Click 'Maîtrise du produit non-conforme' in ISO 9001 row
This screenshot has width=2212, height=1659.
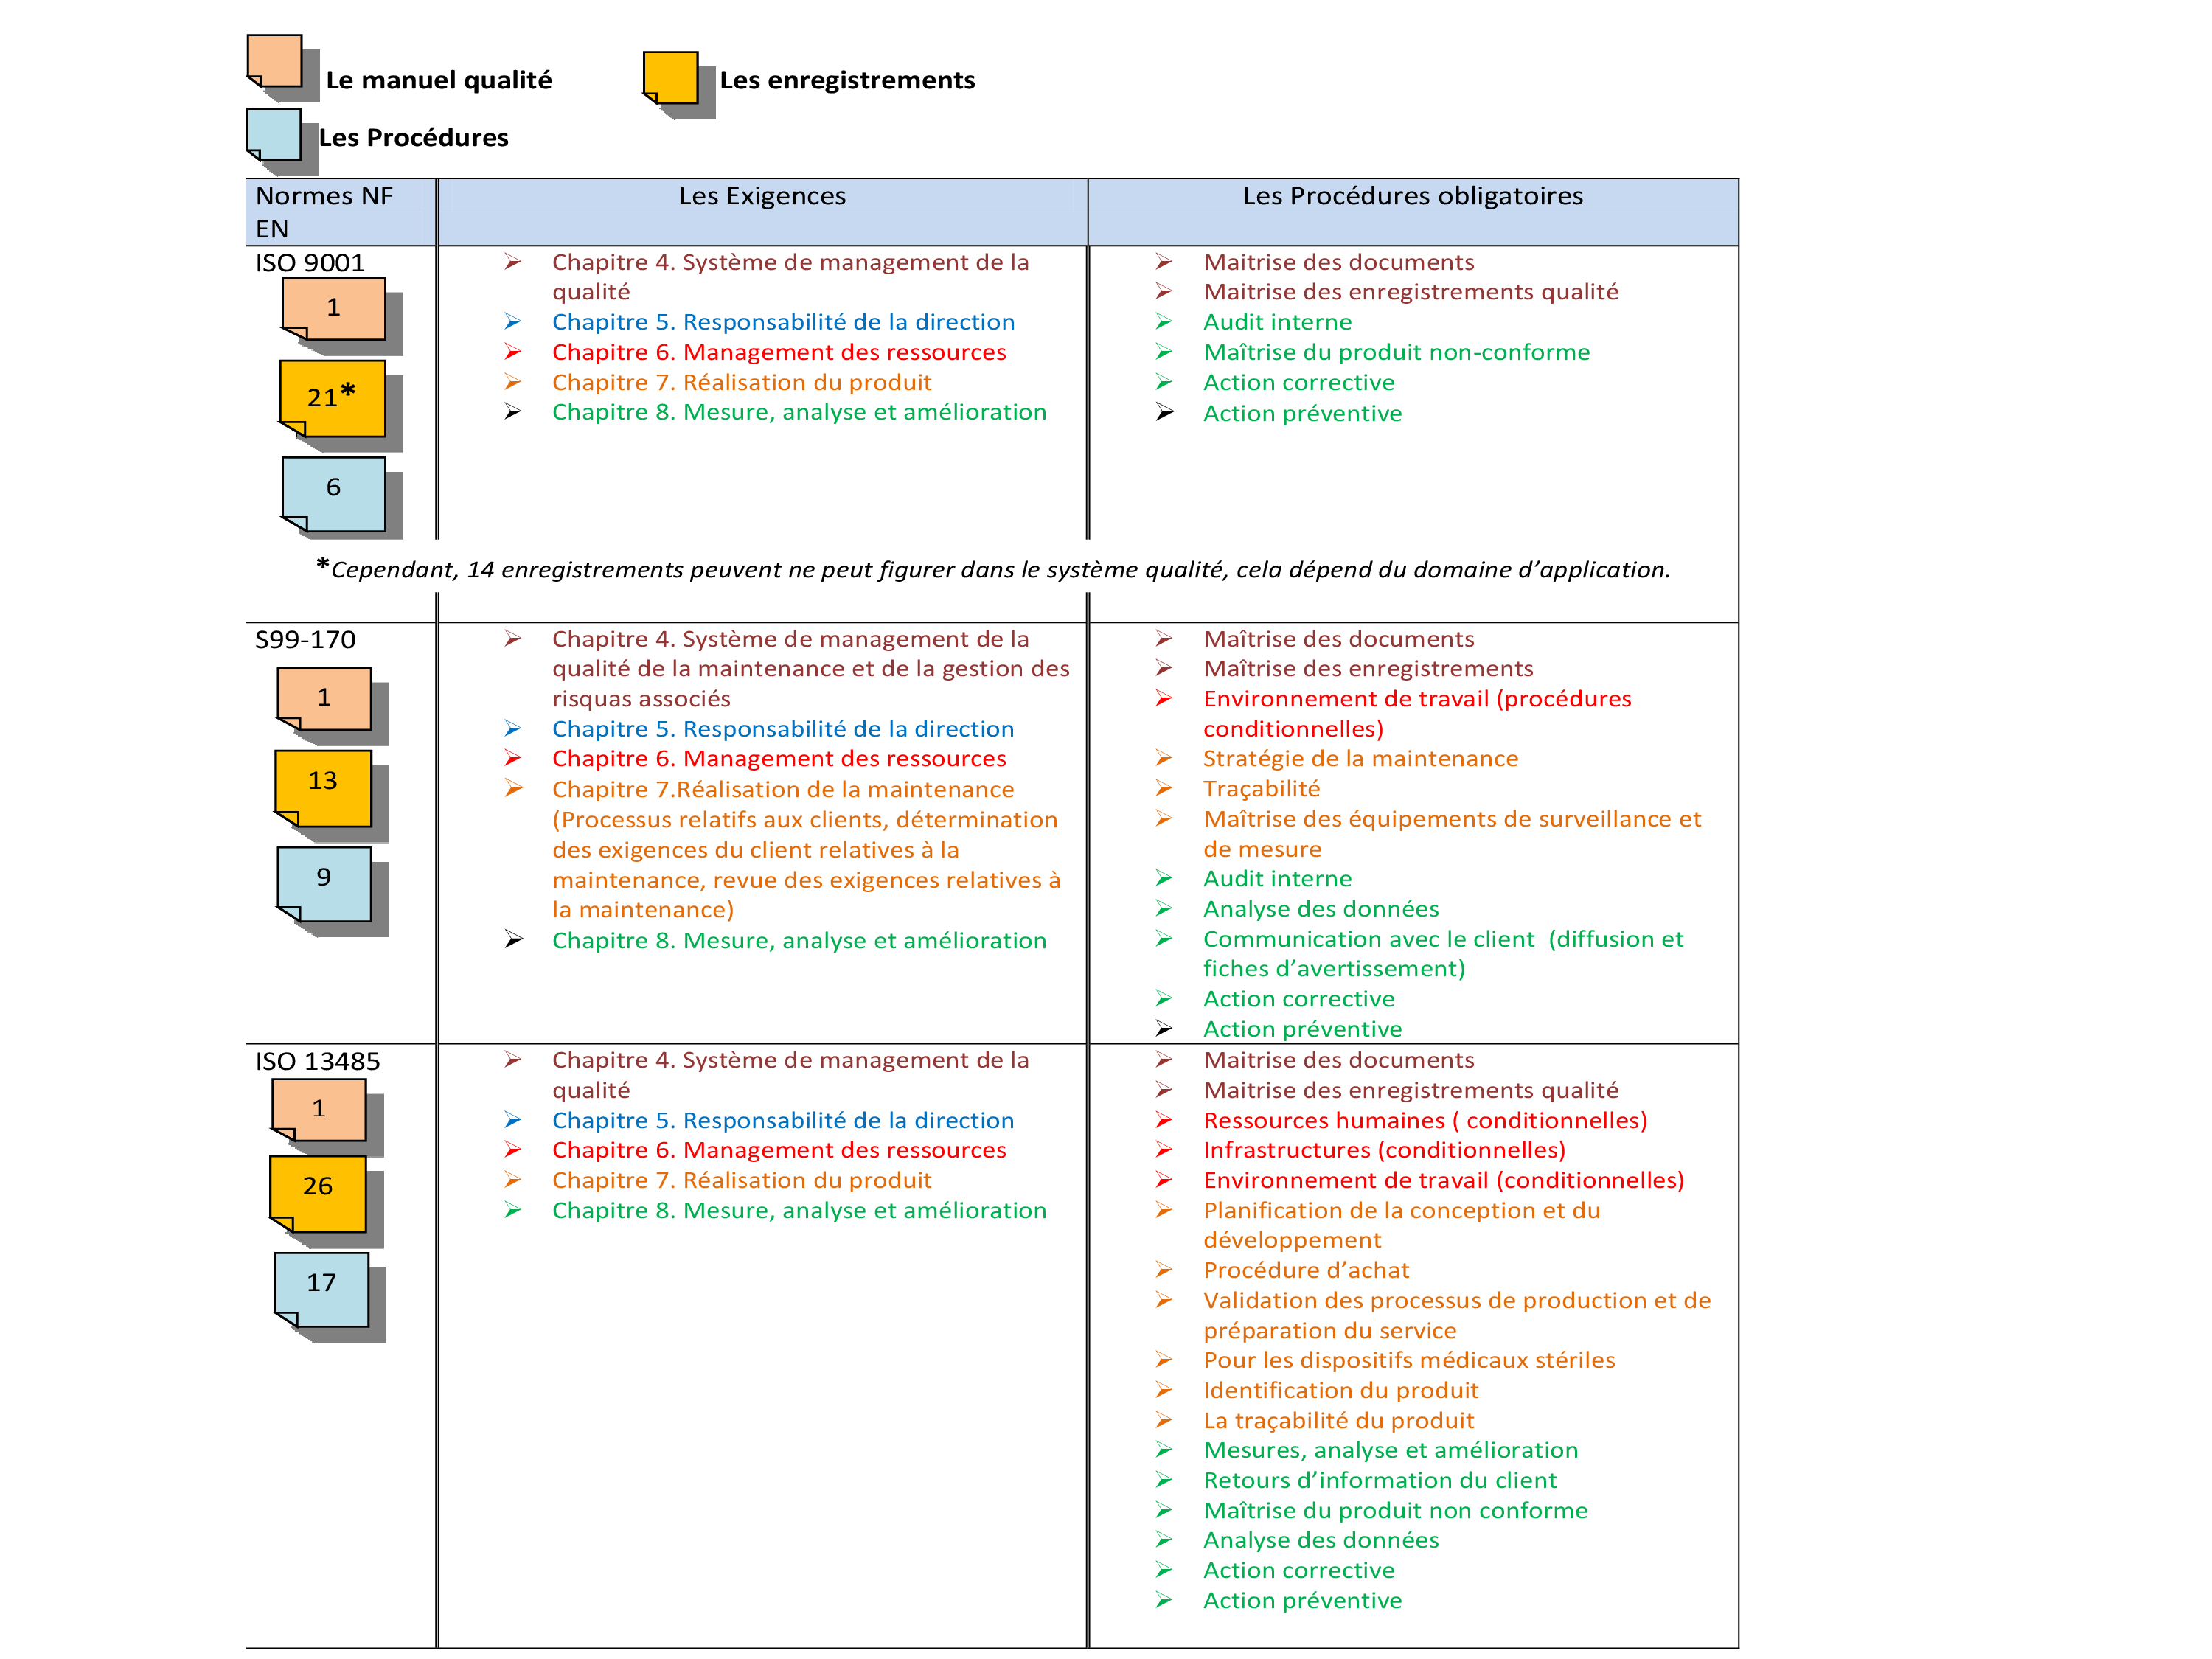pyautogui.click(x=1396, y=353)
